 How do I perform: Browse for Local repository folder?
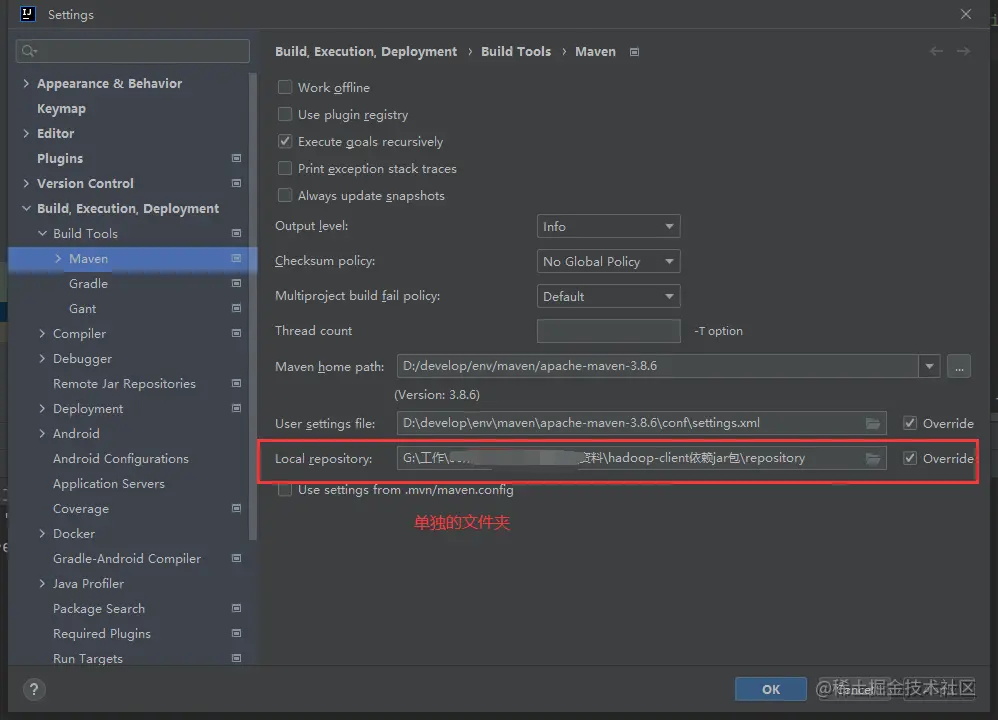tap(873, 458)
